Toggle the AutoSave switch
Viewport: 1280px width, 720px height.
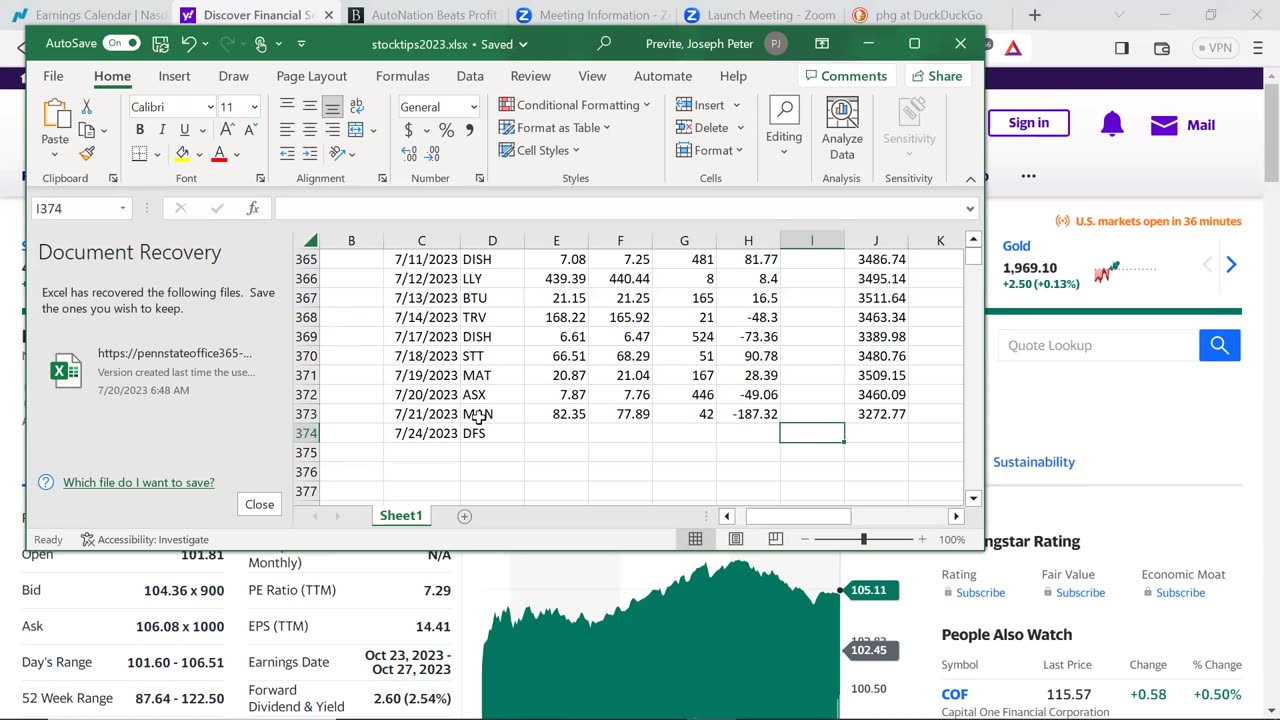(x=122, y=44)
